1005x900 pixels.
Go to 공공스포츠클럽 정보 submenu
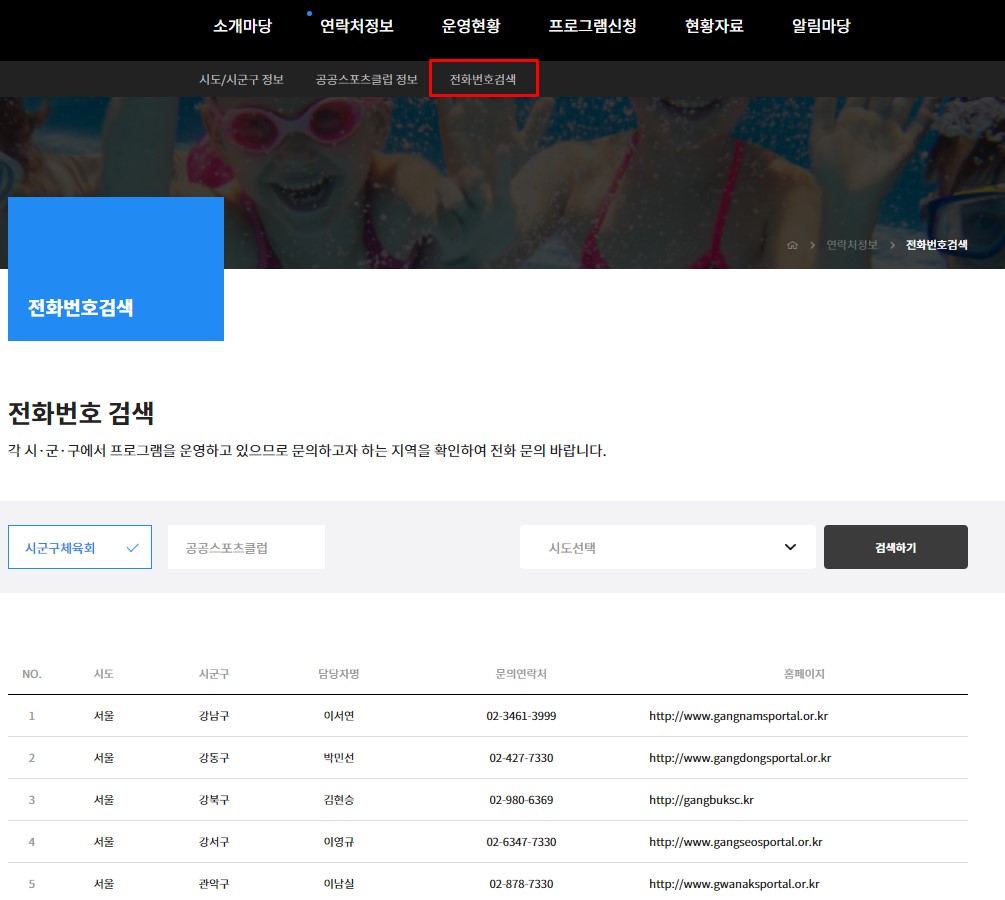tap(367, 79)
